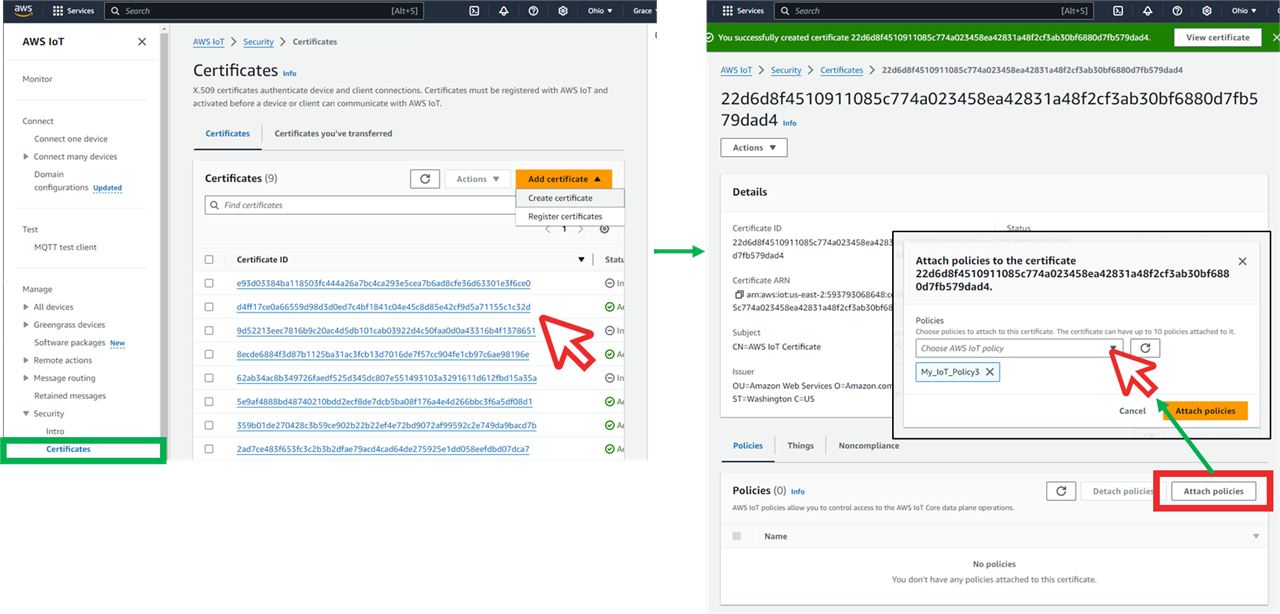Go to next page of certificates list

coord(581,229)
